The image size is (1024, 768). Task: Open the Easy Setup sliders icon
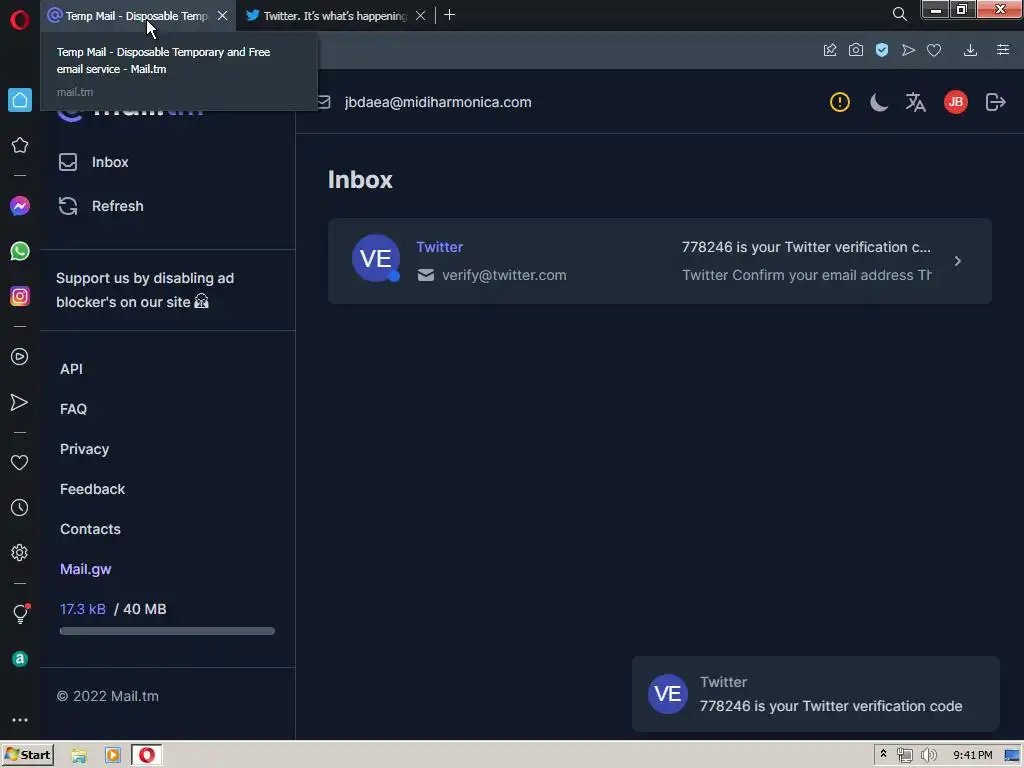coord(1003,50)
